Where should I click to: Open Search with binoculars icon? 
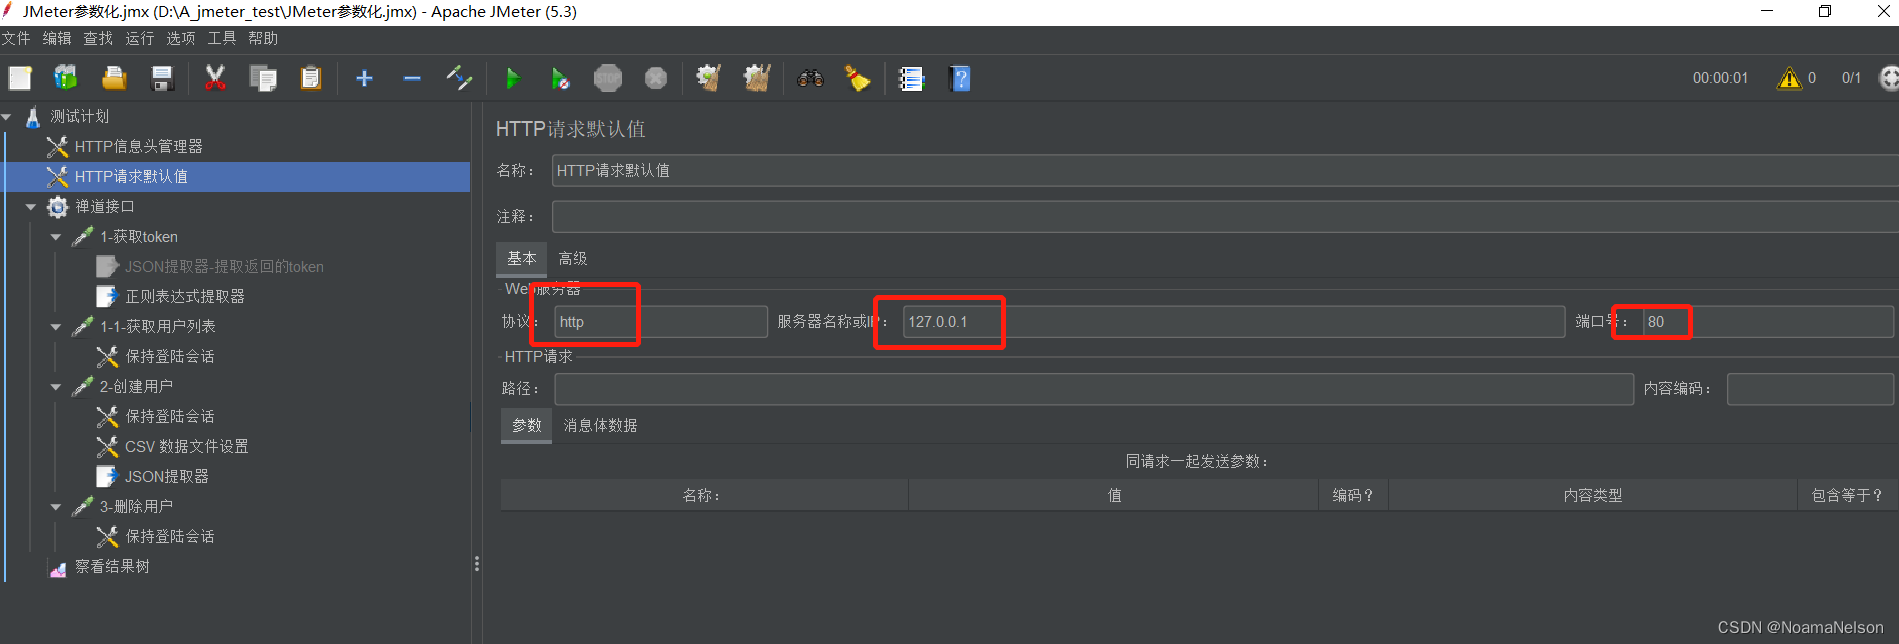coord(810,78)
